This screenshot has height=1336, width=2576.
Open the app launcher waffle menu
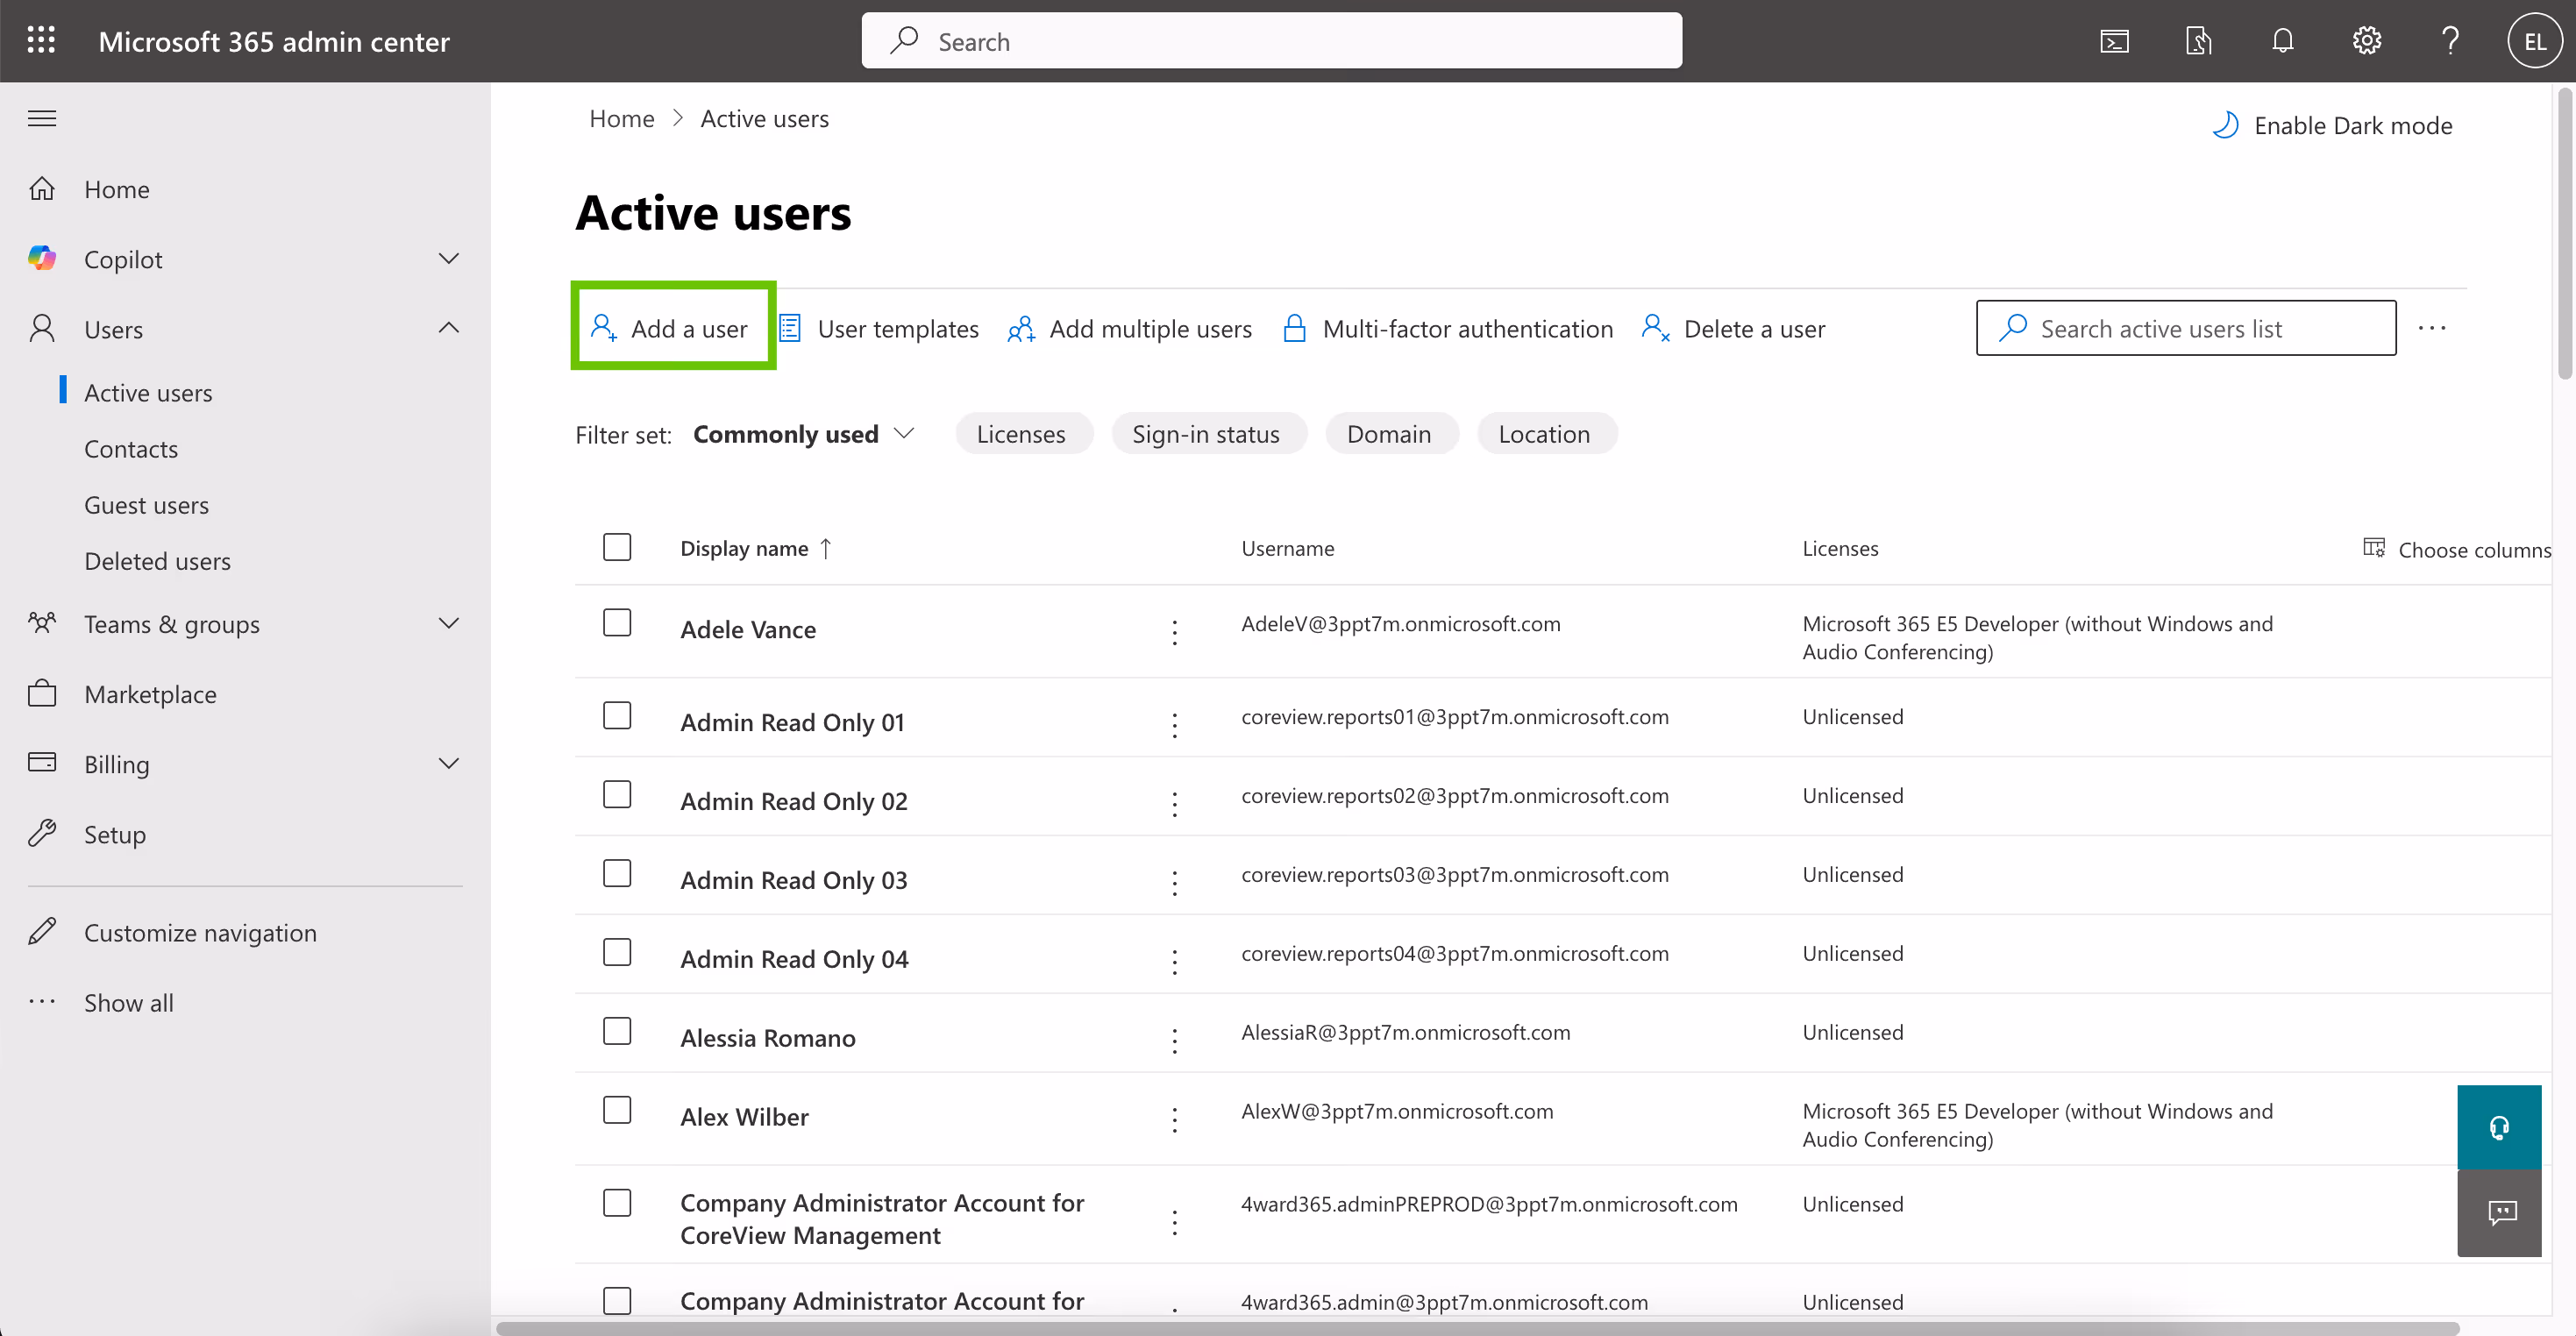pos(41,40)
